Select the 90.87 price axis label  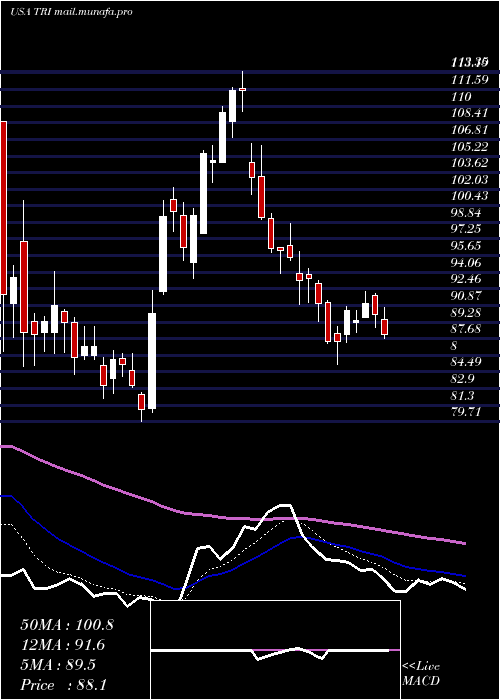(467, 296)
